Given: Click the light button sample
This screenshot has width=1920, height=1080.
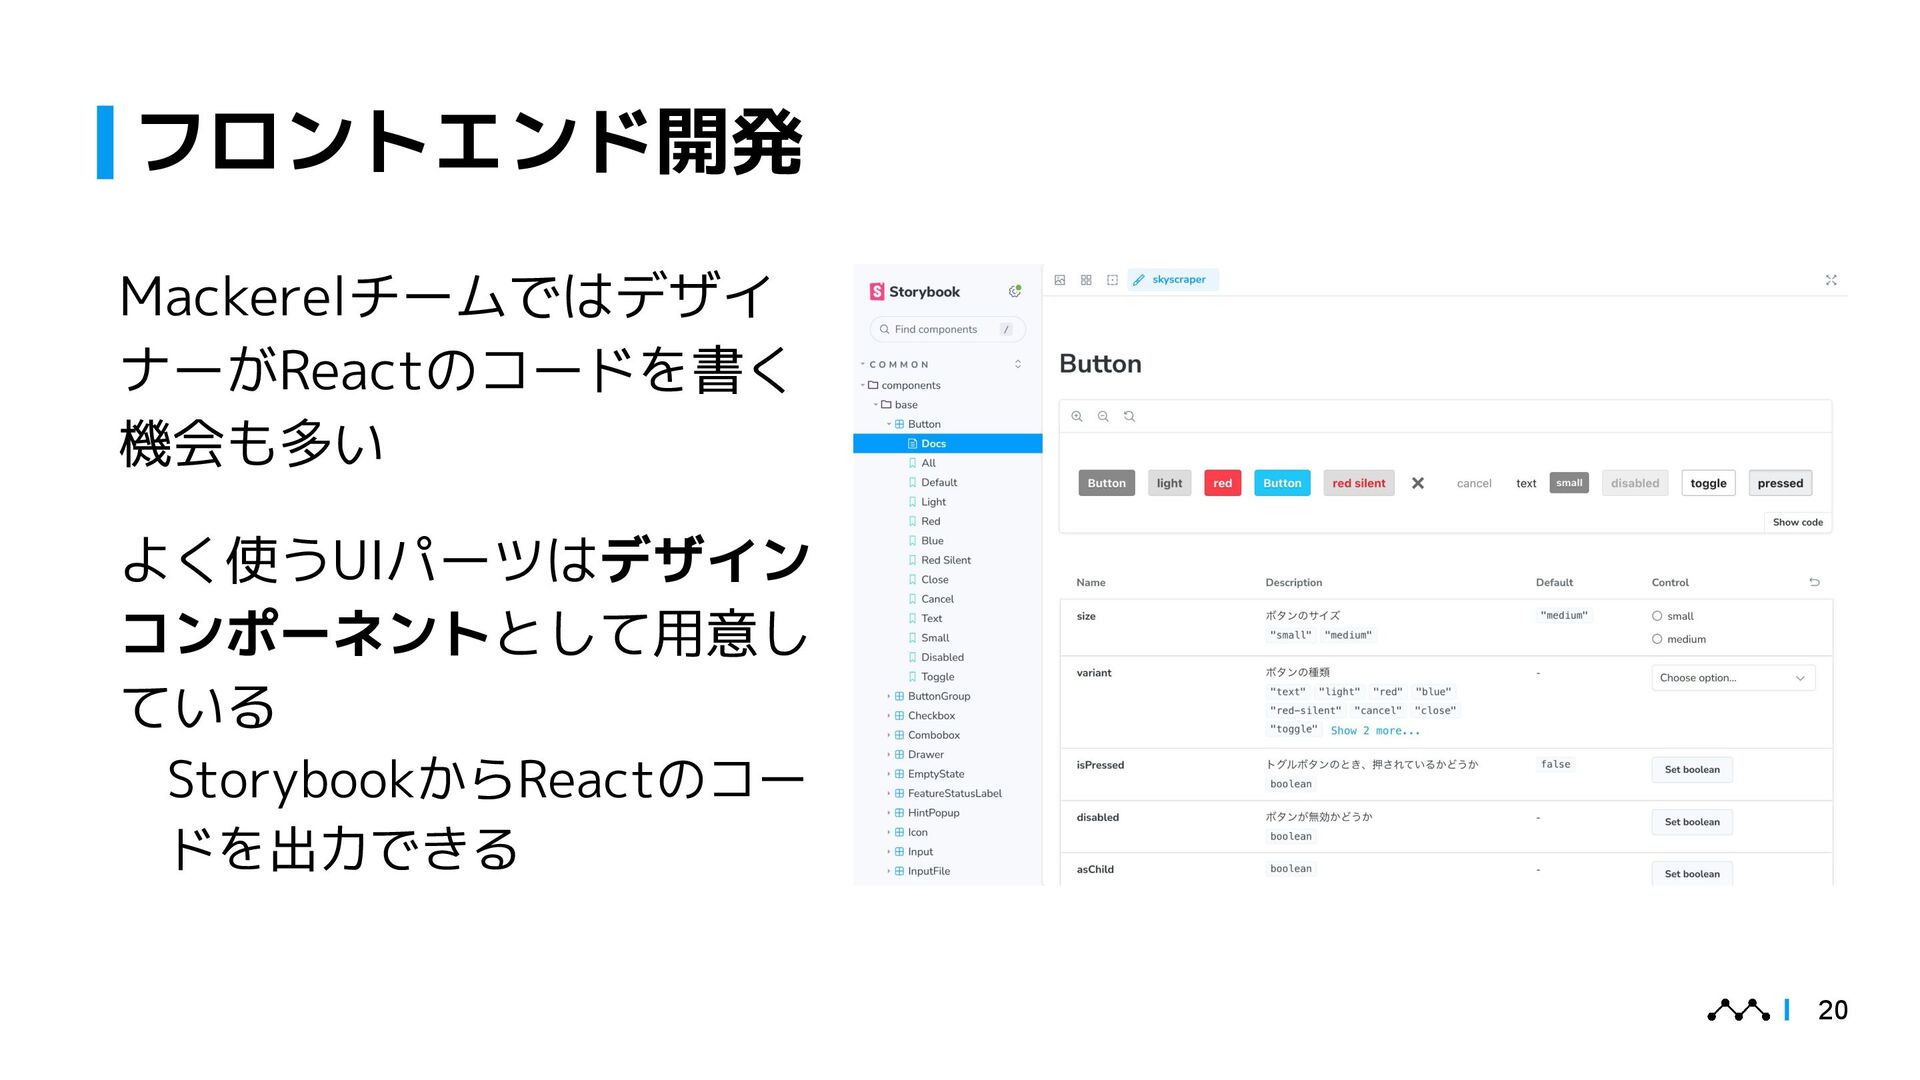Looking at the screenshot, I should coord(1169,483).
